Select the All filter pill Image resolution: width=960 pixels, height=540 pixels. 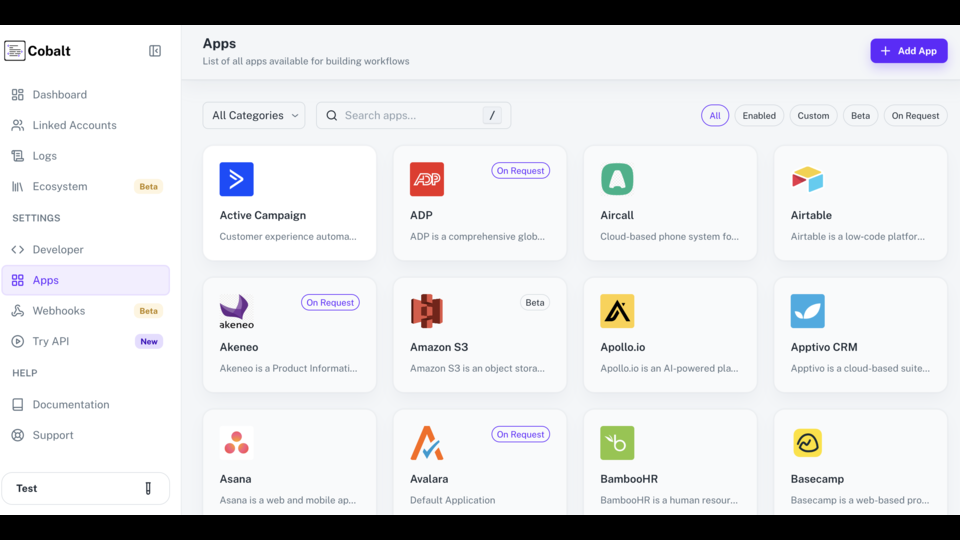tap(715, 115)
